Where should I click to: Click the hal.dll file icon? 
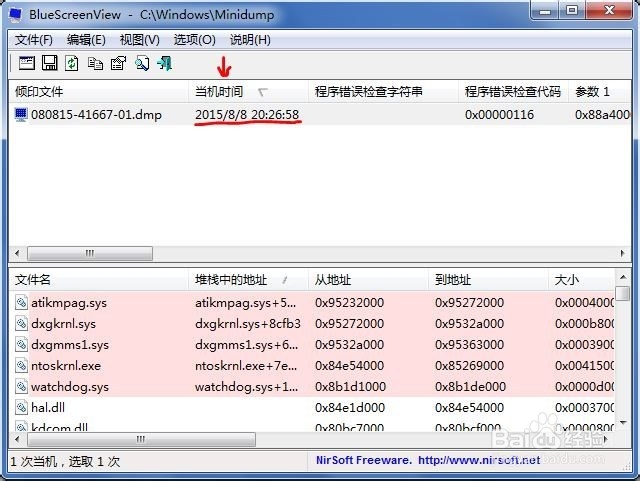(x=21, y=407)
